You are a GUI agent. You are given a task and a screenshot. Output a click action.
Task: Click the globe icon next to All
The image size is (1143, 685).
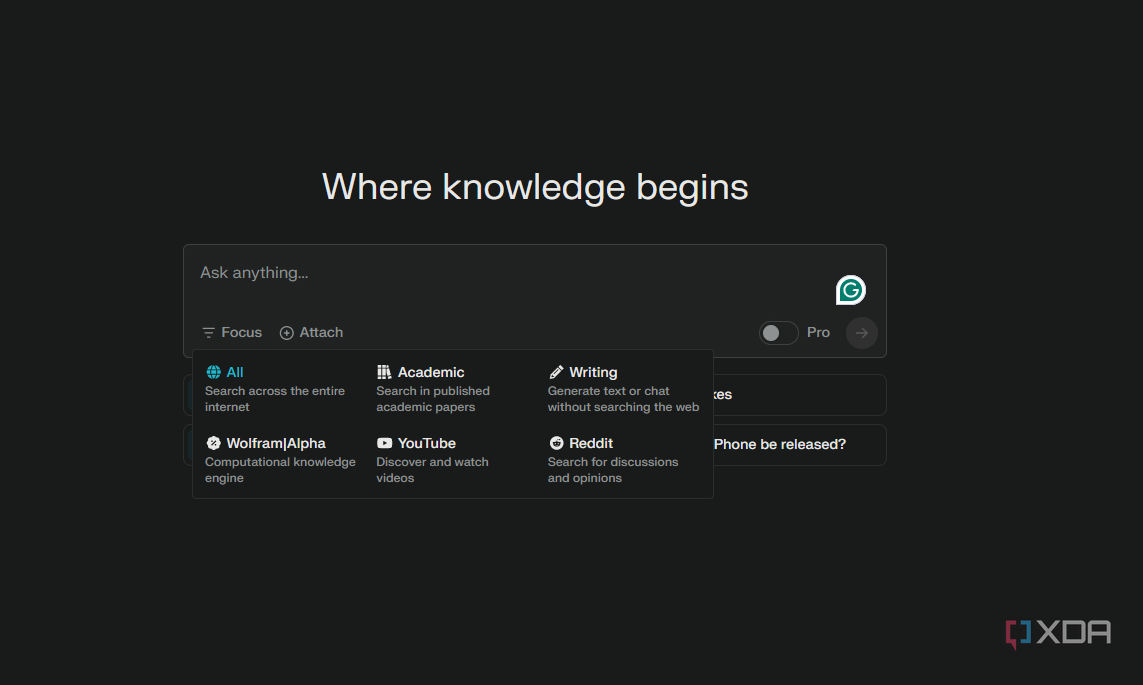click(213, 372)
